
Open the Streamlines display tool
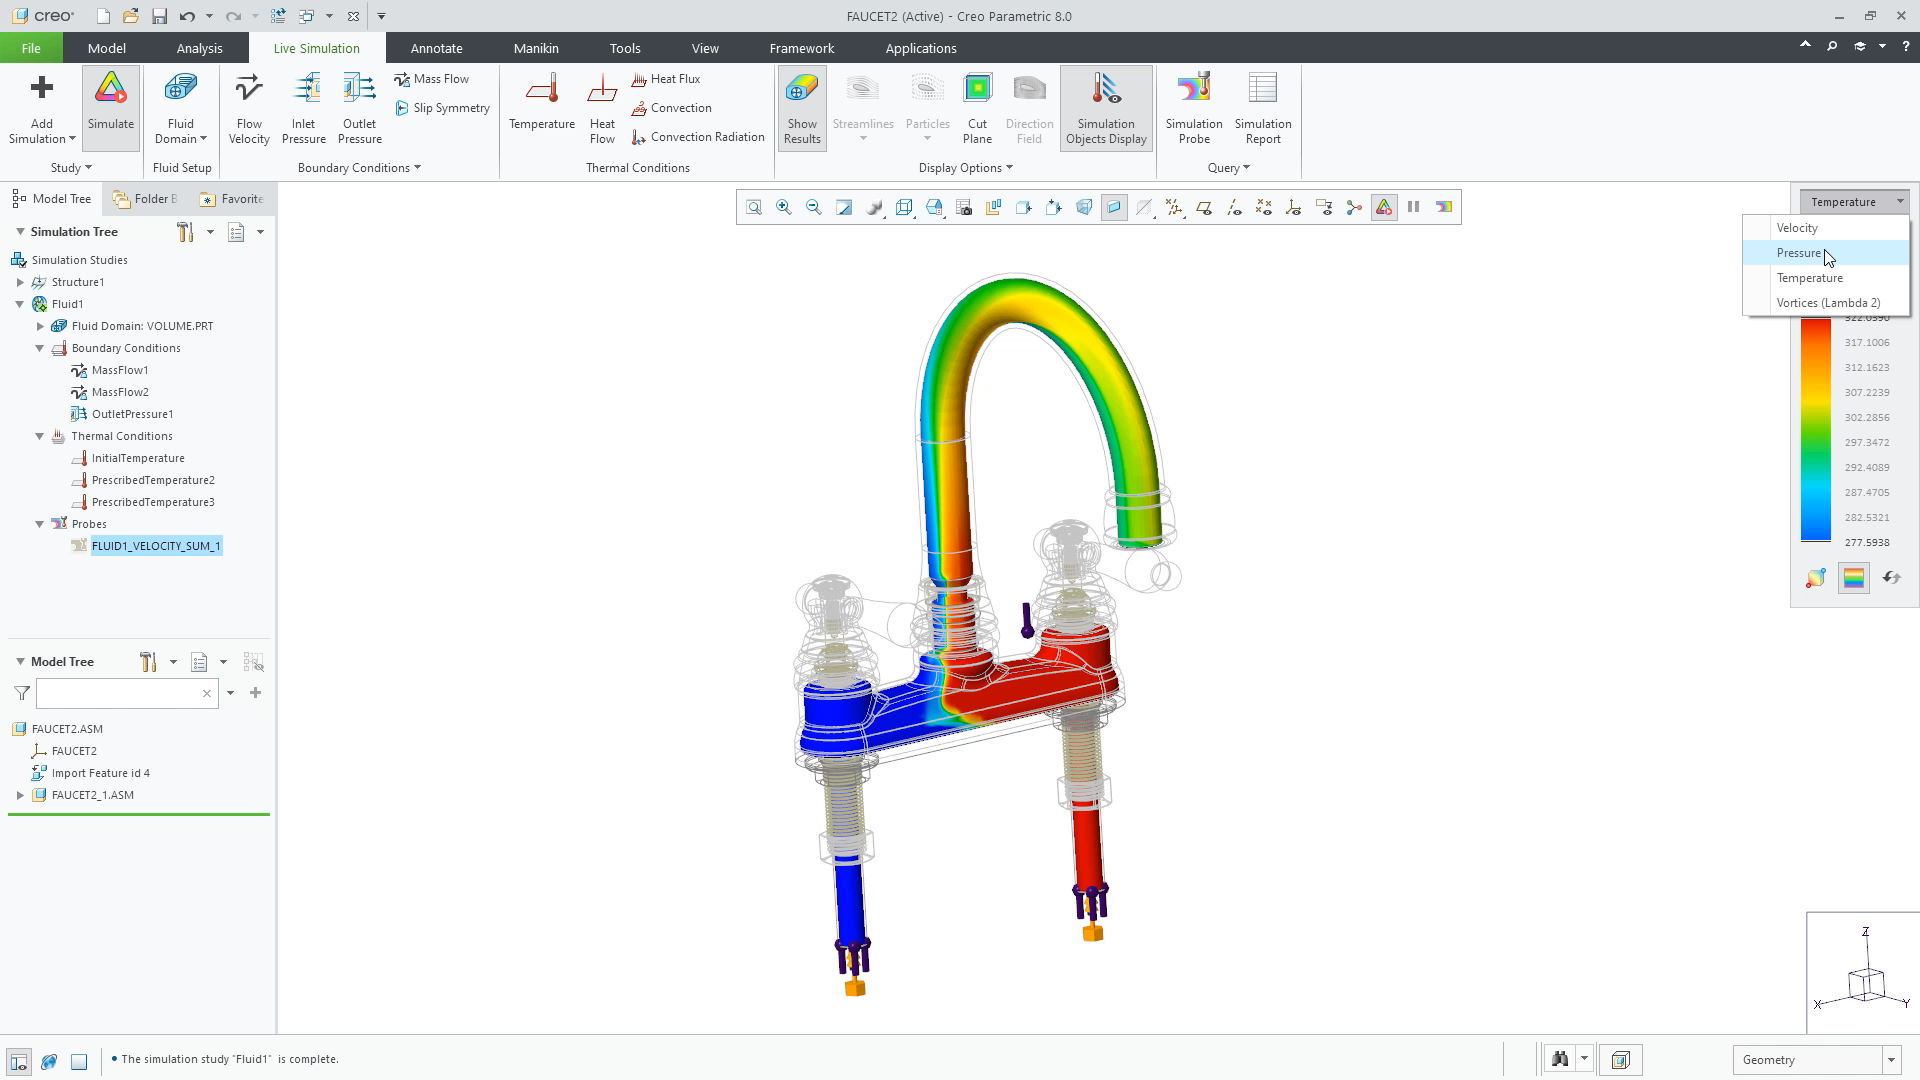point(862,105)
